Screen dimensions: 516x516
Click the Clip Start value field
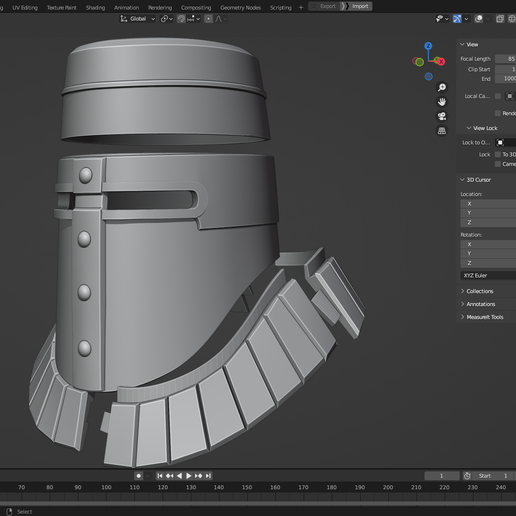505,69
